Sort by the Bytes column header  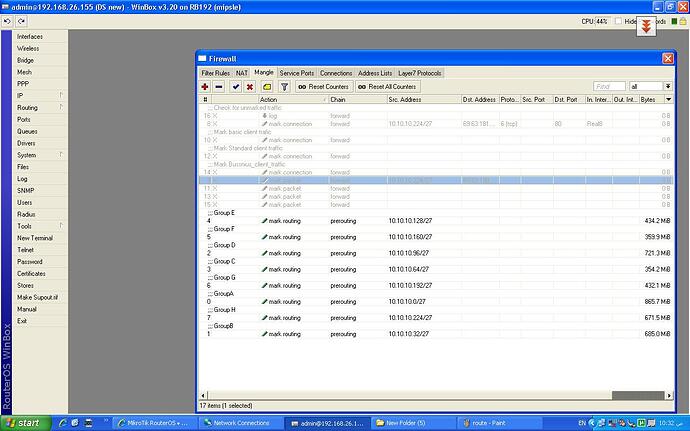(x=651, y=99)
